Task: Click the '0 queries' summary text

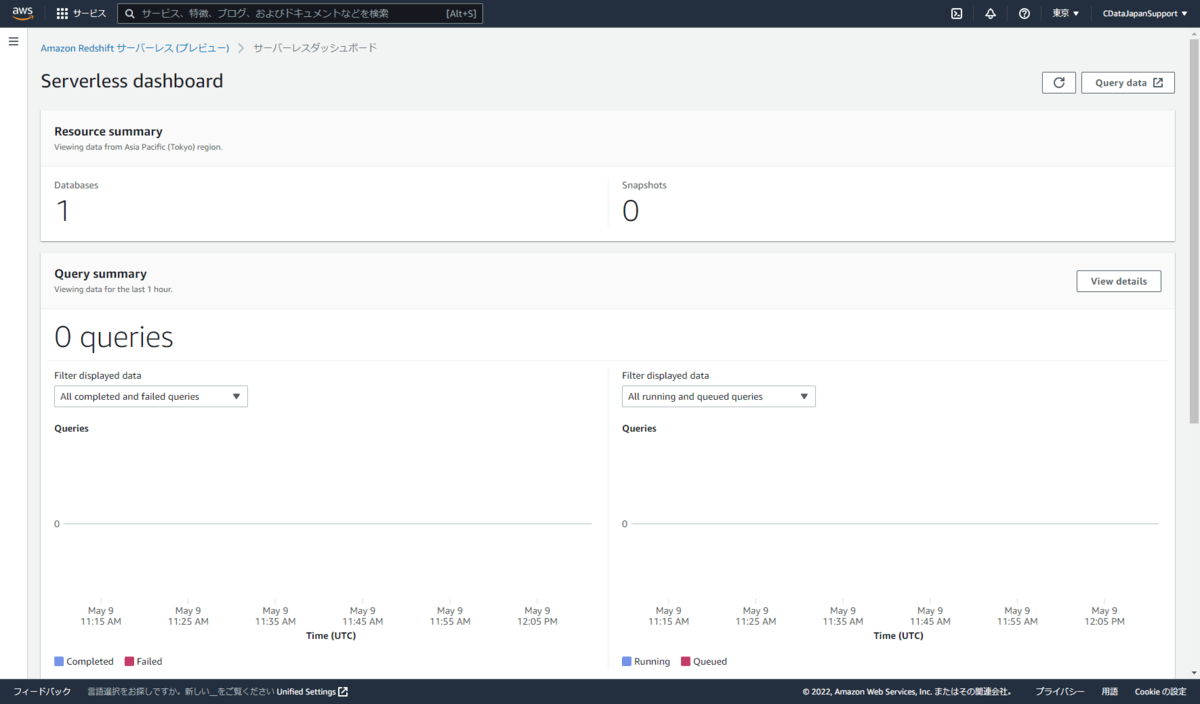Action: tap(114, 337)
